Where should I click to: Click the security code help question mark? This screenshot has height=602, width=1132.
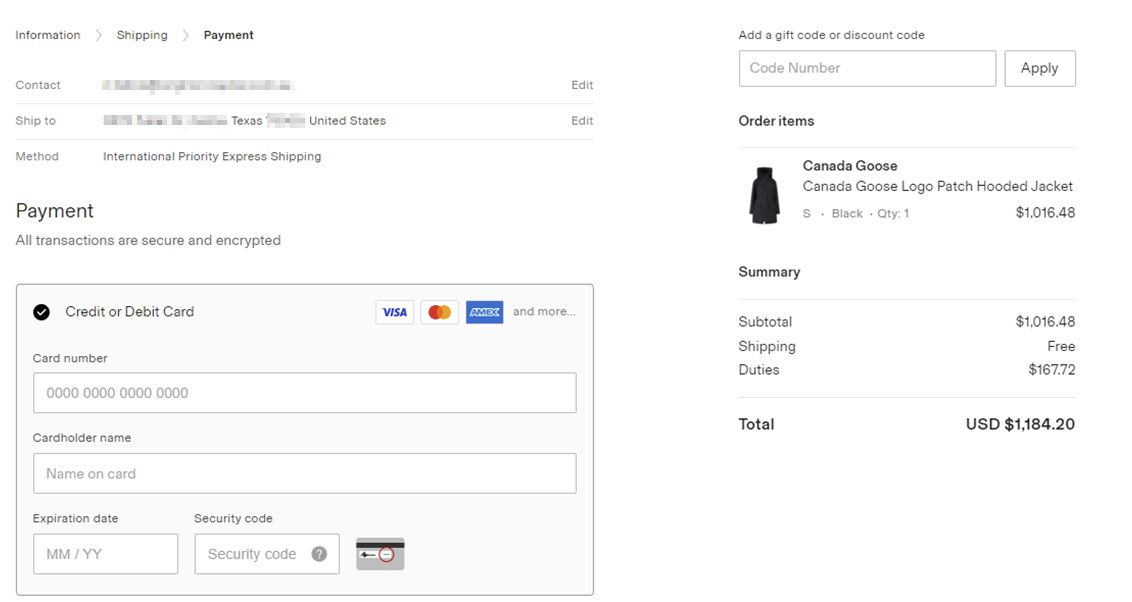pyautogui.click(x=319, y=554)
